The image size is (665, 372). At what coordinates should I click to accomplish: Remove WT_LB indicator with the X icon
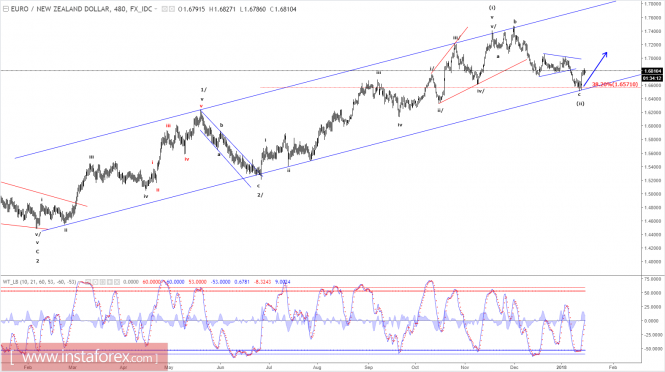point(117,282)
